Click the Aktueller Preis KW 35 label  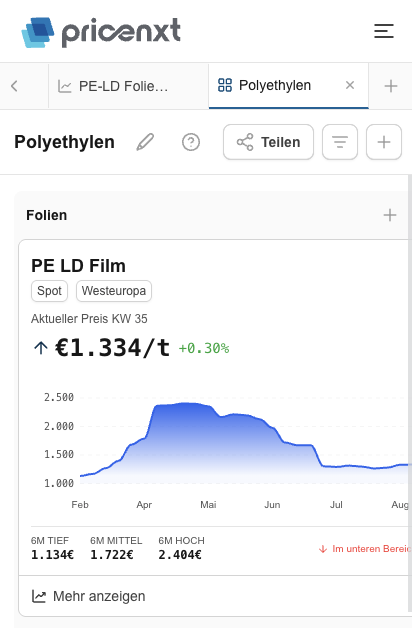[x=89, y=319]
